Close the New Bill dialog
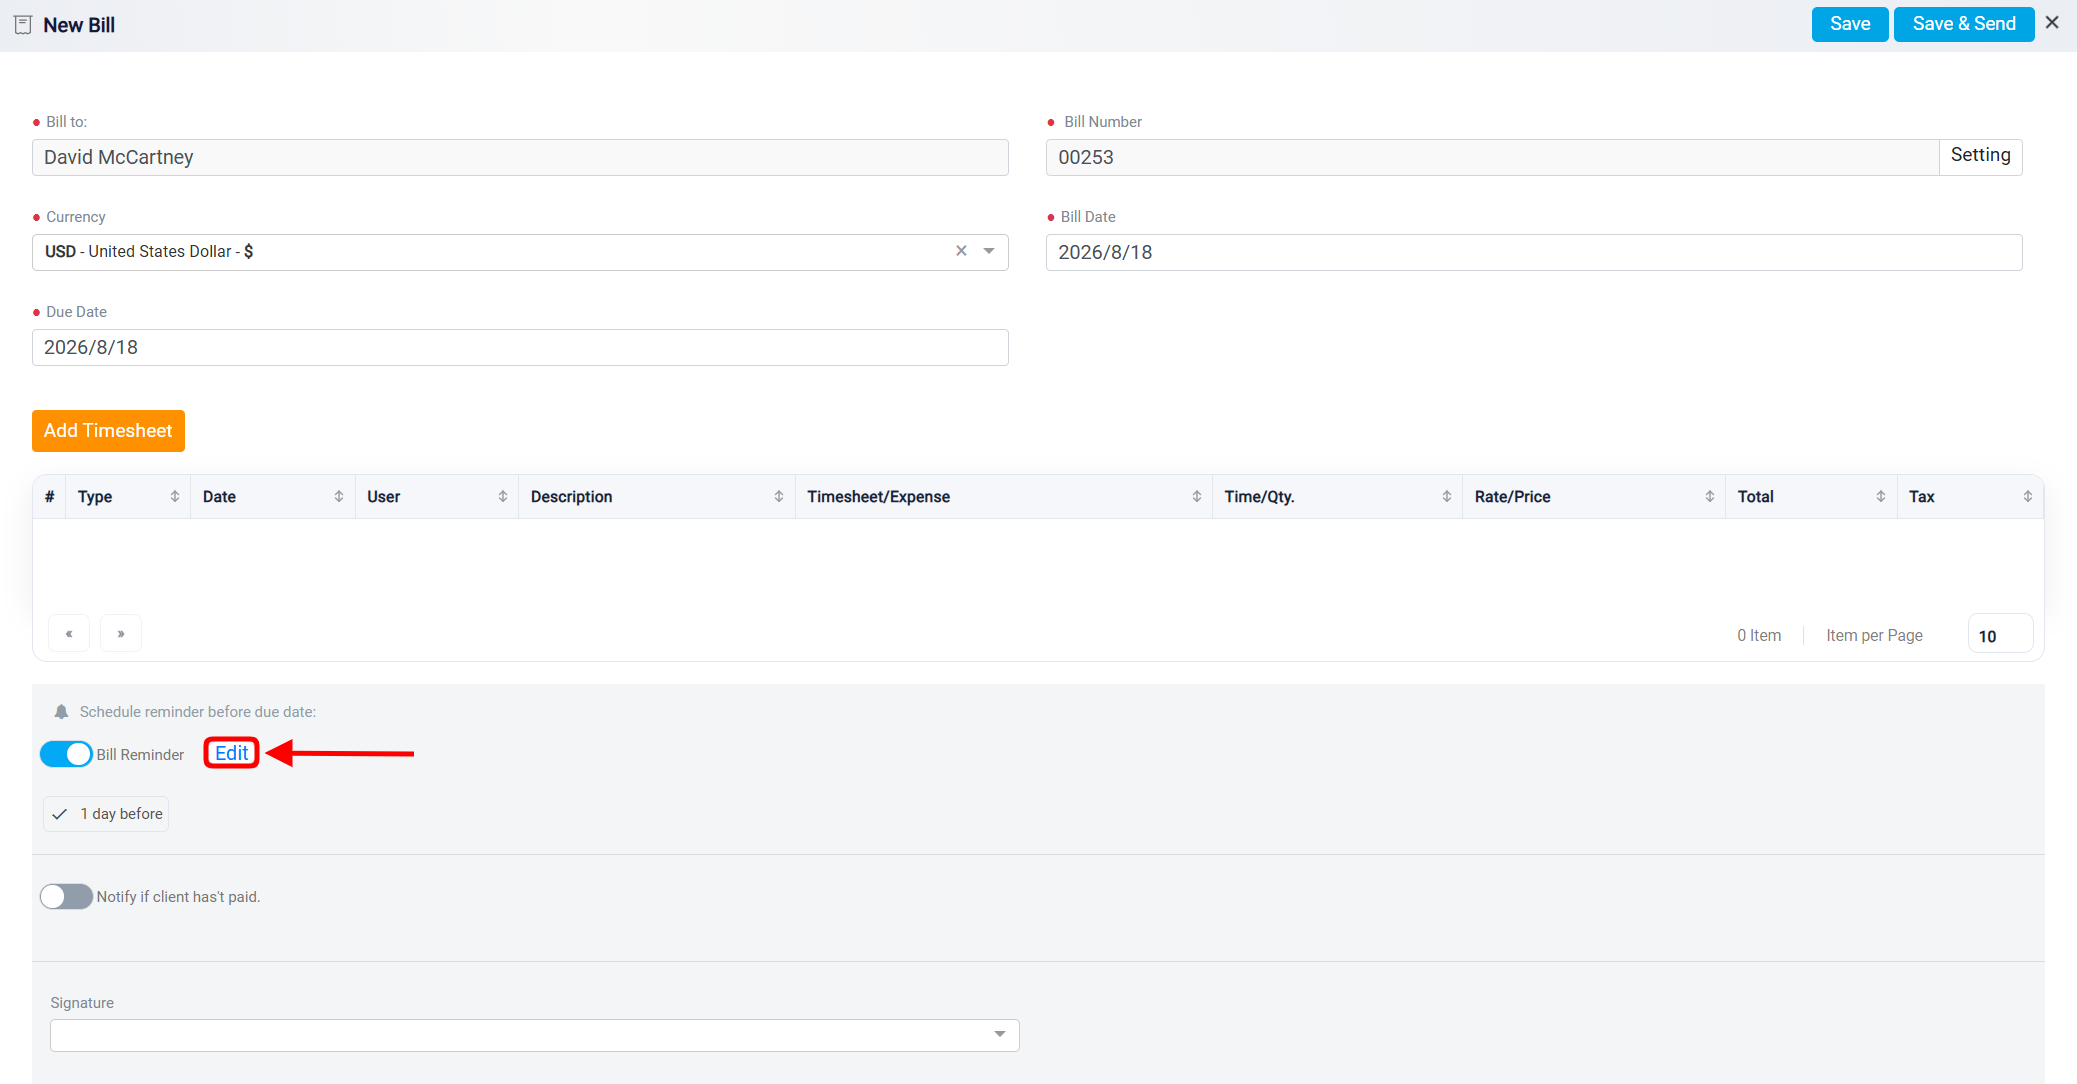2077x1084 pixels. [2052, 22]
